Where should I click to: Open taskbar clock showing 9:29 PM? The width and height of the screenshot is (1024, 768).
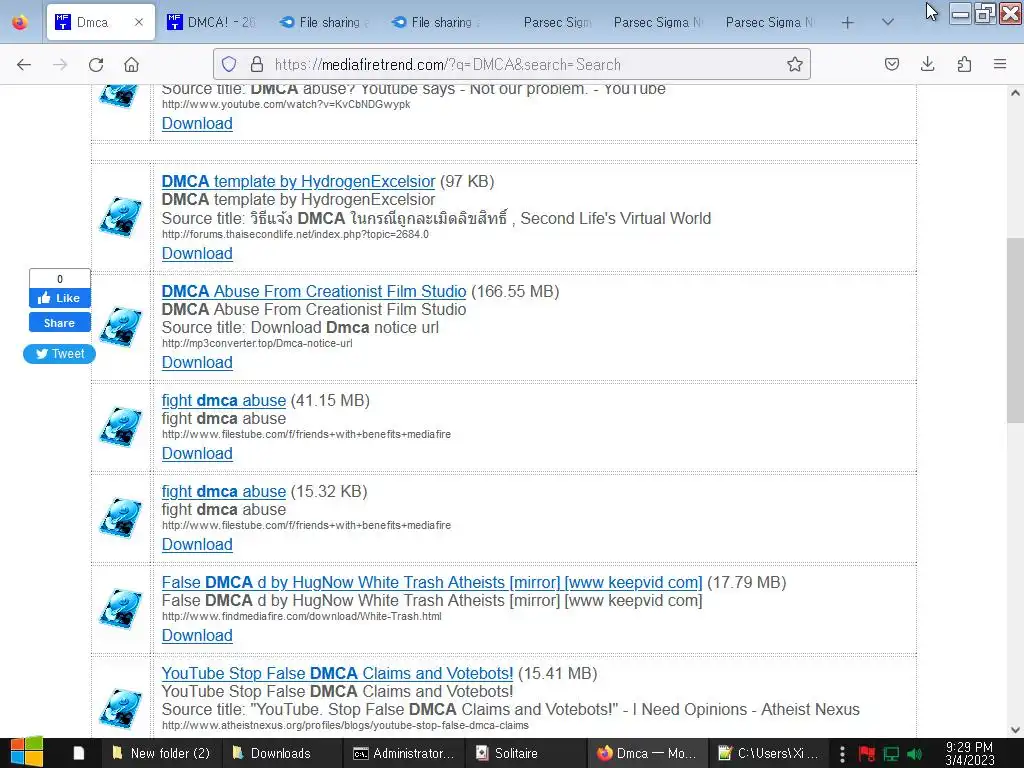pos(970,753)
